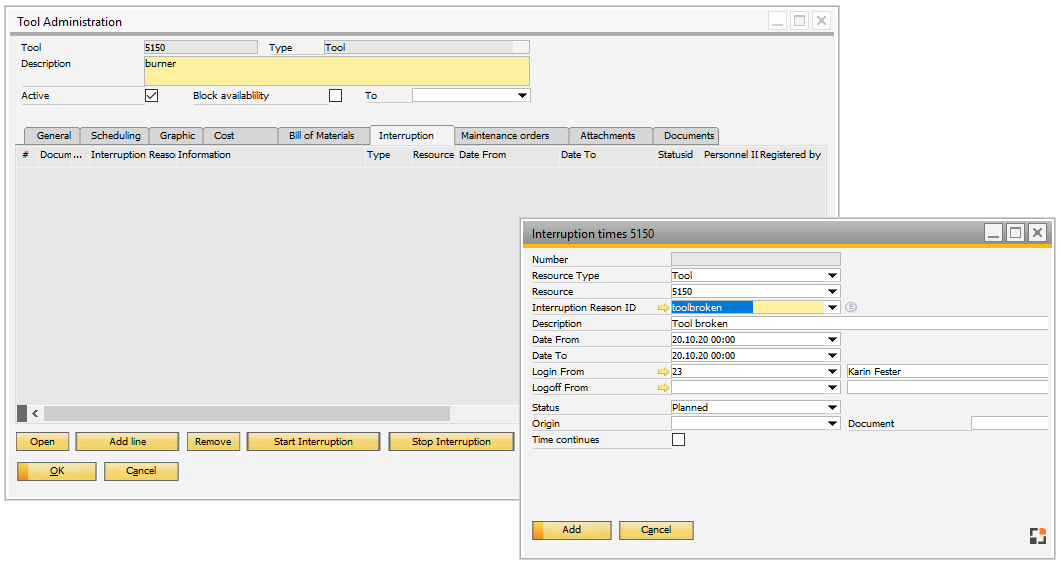The width and height of the screenshot is (1061, 566).
Task: Open the Date From dropdown
Action: pos(832,340)
